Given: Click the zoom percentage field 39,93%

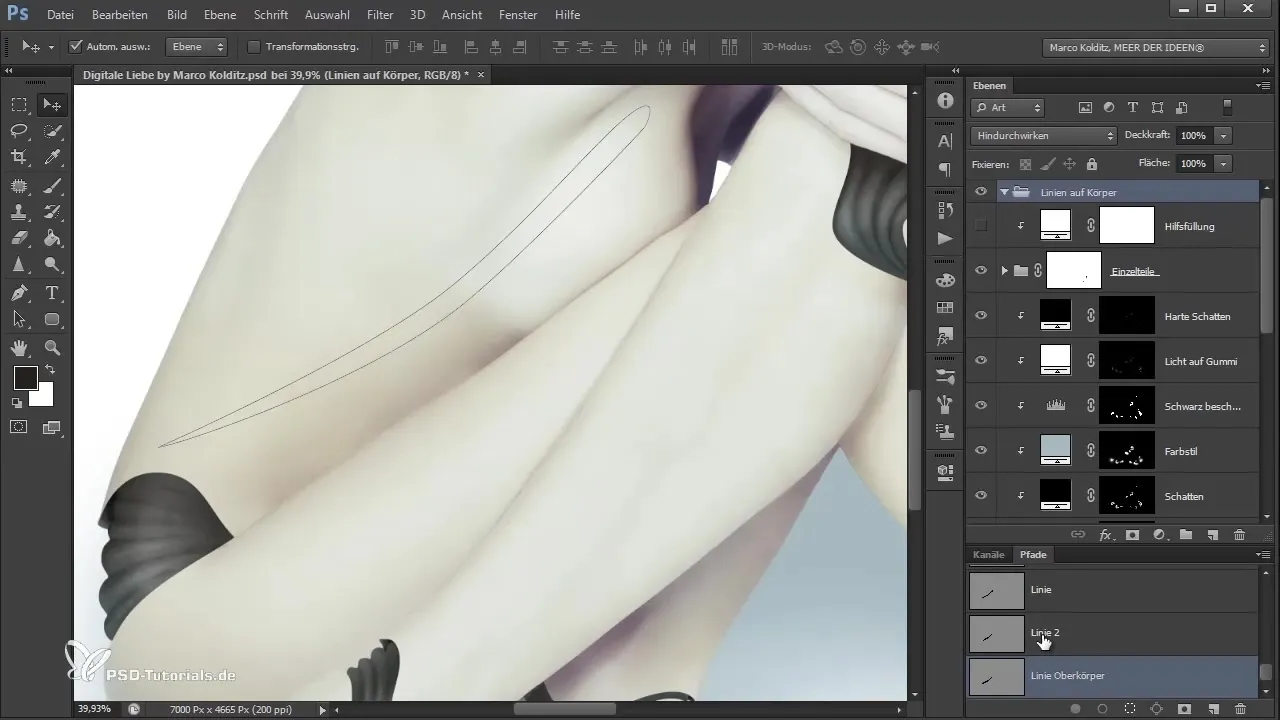Looking at the screenshot, I should 94,709.
